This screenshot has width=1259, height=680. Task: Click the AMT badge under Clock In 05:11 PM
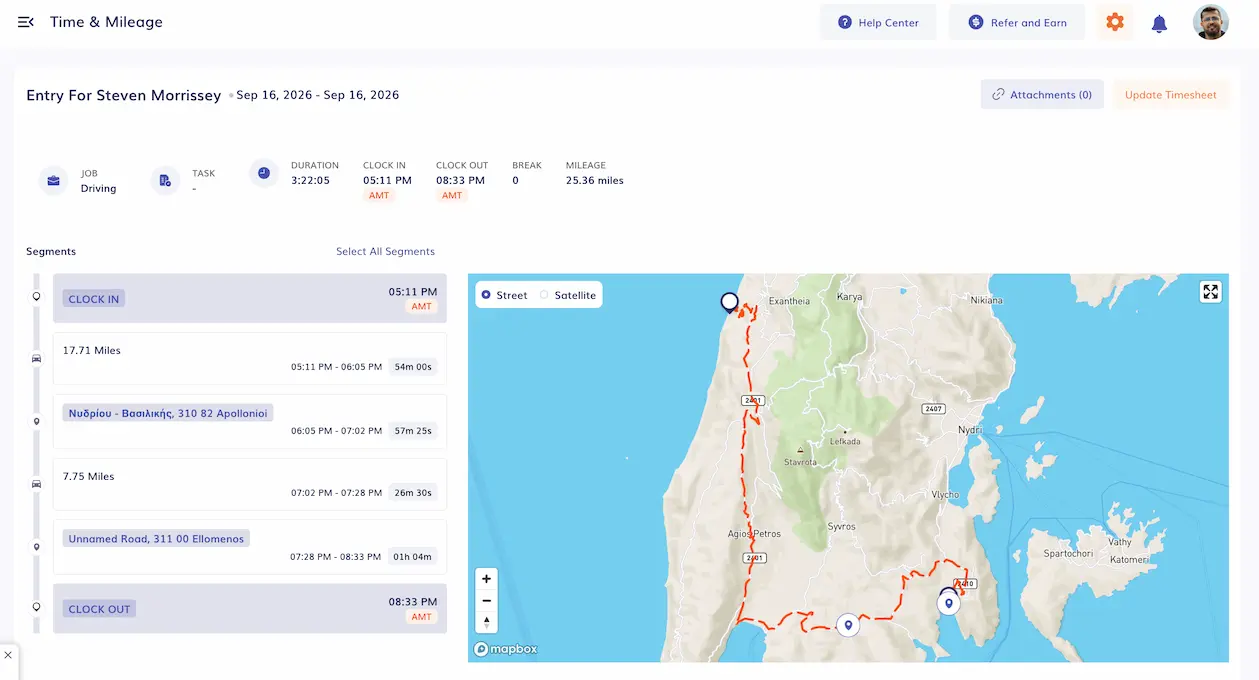coord(379,196)
